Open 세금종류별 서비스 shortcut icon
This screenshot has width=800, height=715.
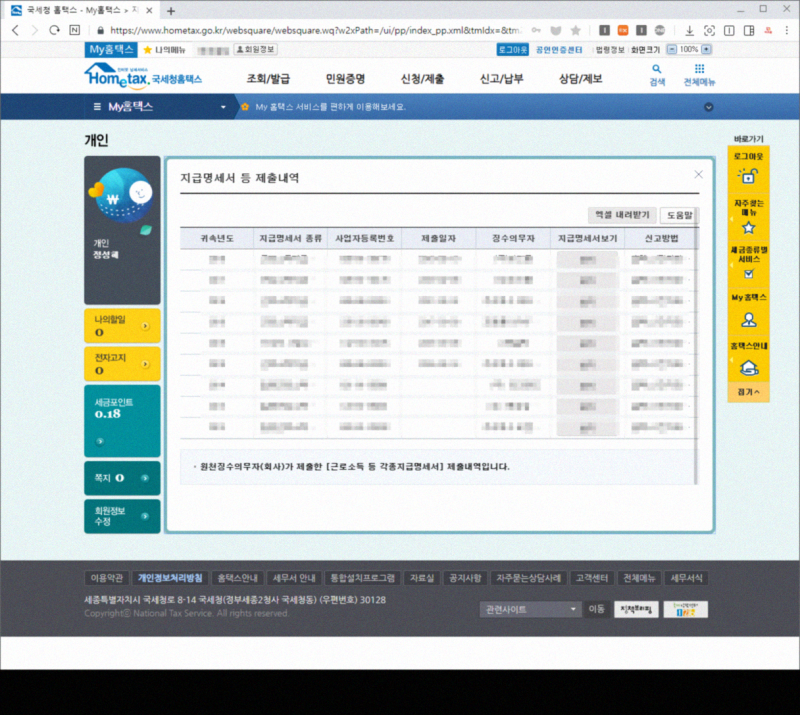point(748,274)
